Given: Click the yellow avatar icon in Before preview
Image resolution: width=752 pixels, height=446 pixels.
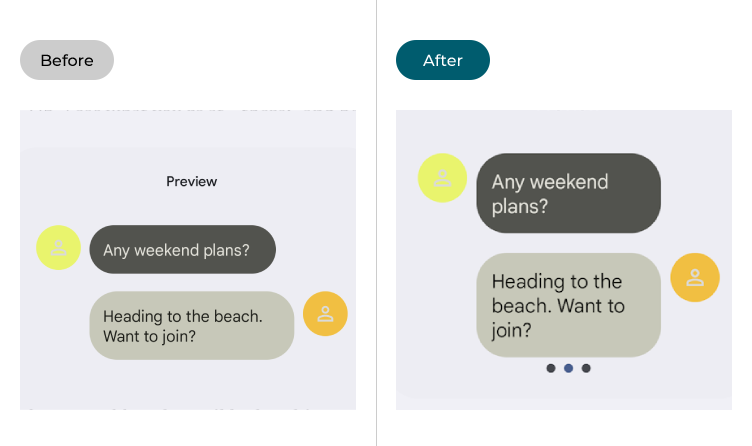Looking at the screenshot, I should coord(59,247).
